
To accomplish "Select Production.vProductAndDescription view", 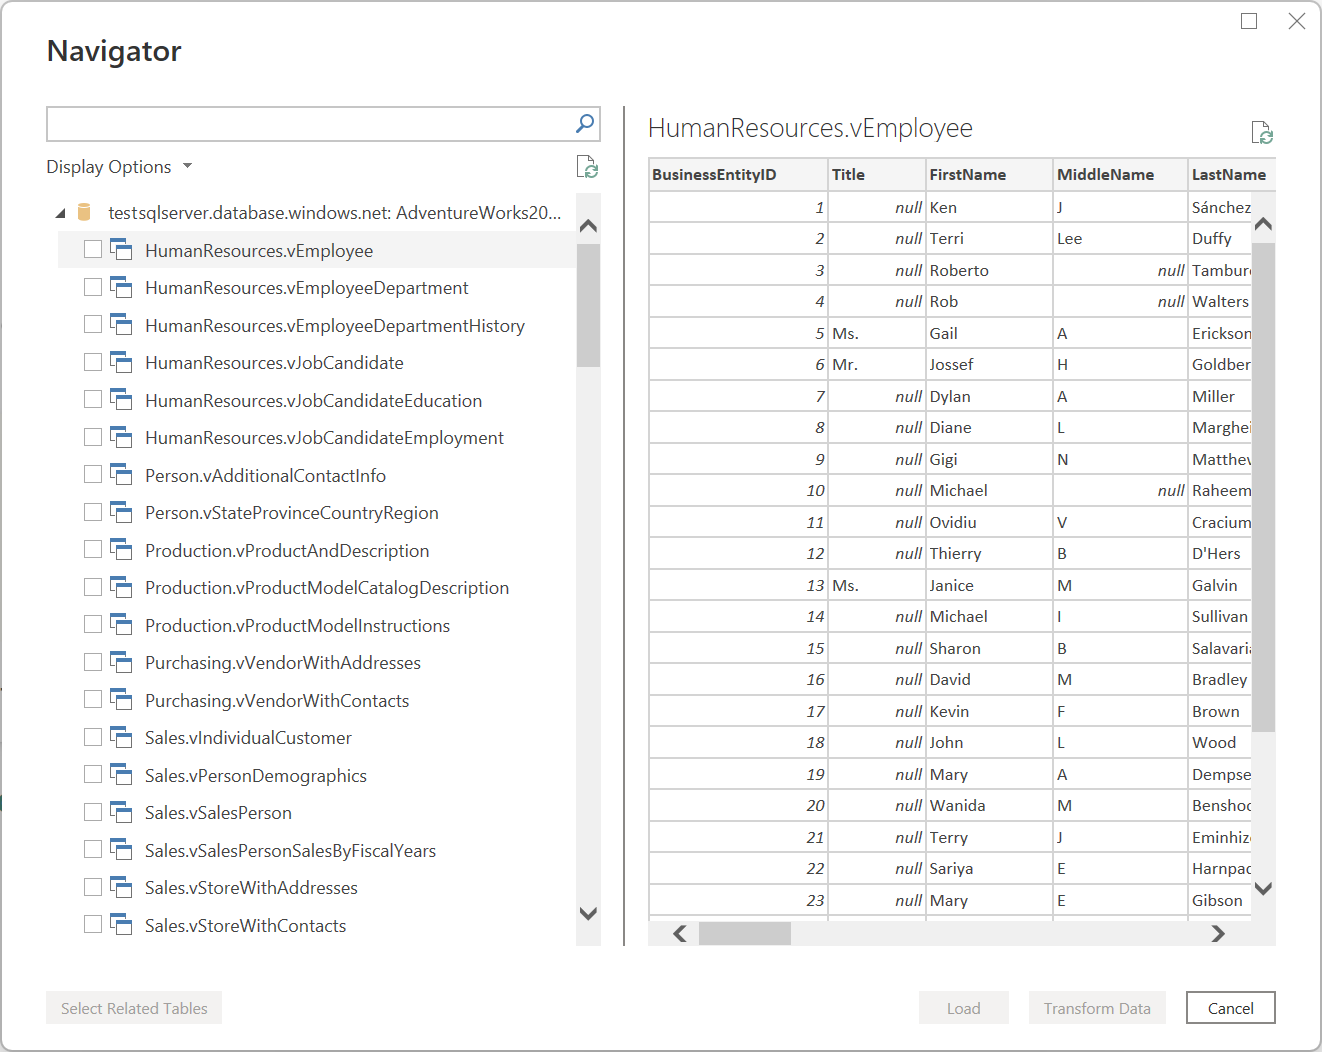I will [x=287, y=551].
